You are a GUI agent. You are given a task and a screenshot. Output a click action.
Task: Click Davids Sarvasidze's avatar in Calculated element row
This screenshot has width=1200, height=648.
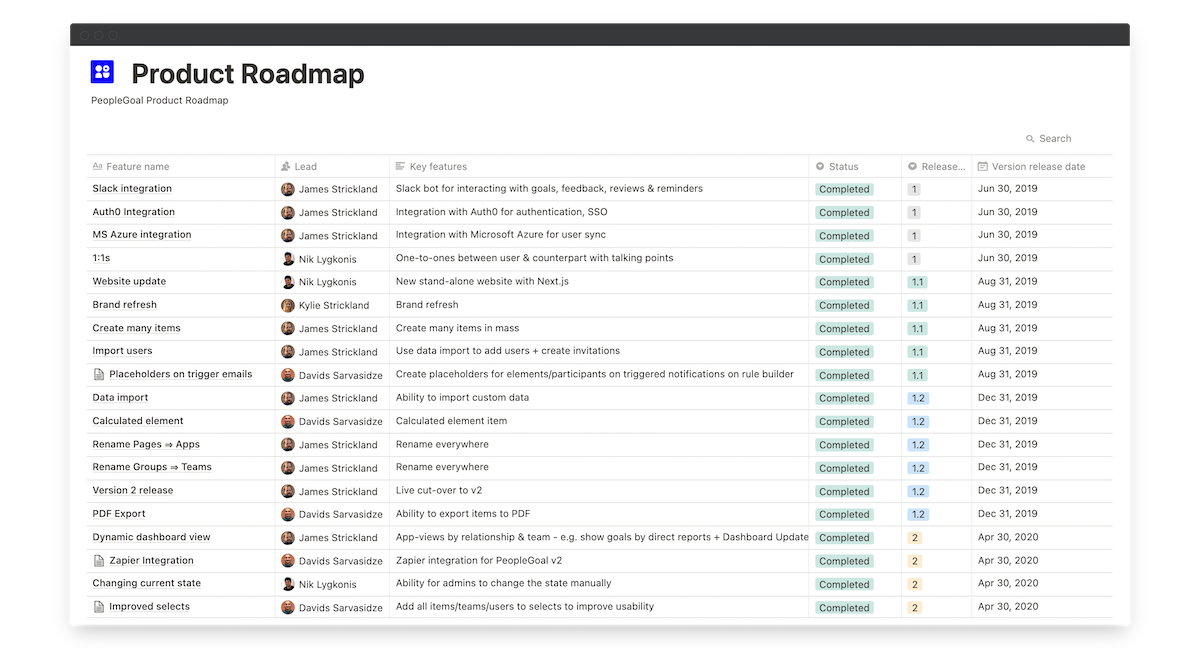[x=288, y=421]
